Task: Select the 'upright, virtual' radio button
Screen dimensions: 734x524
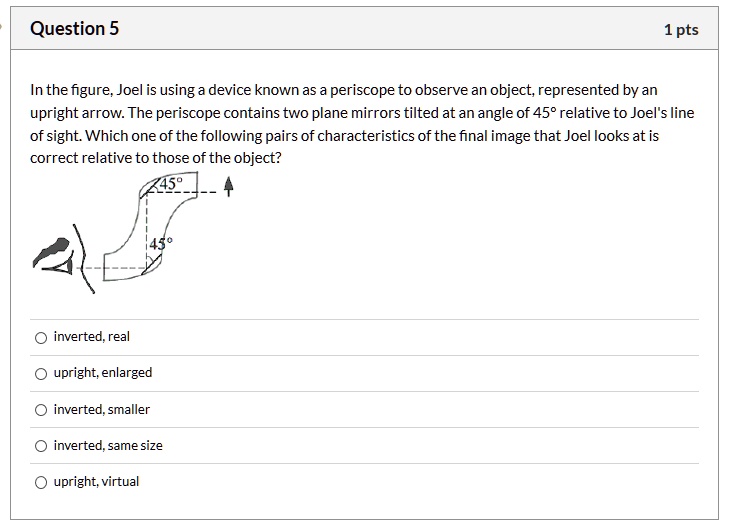Action: point(40,482)
